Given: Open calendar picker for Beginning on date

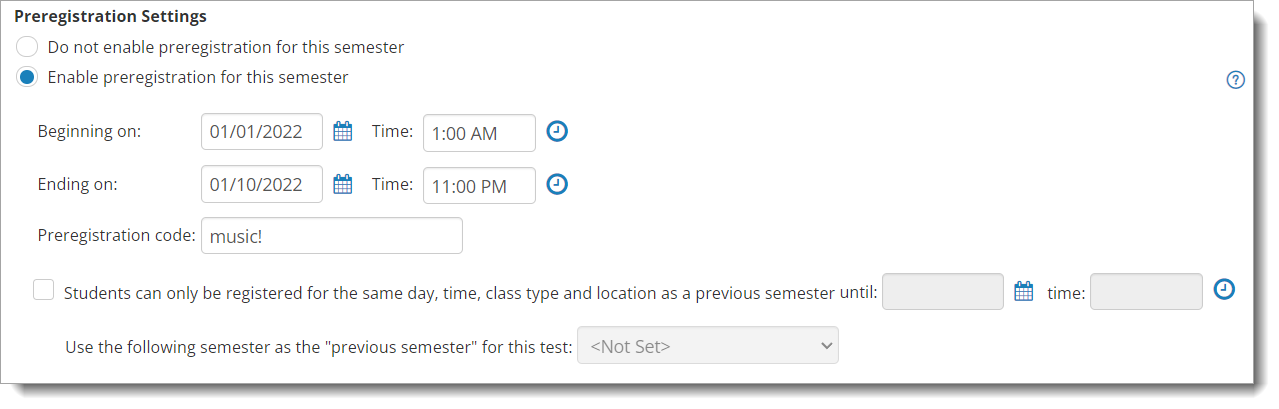Looking at the screenshot, I should (x=343, y=131).
